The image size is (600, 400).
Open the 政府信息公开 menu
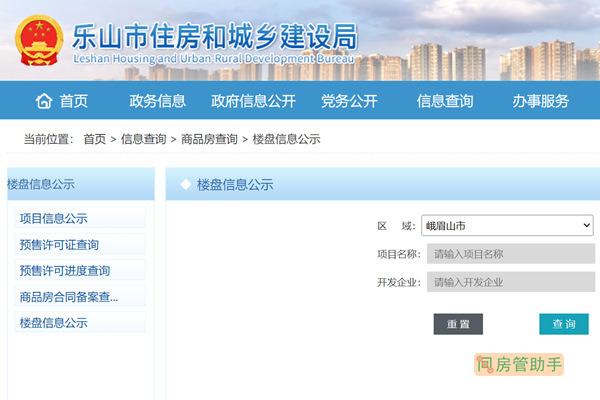(253, 101)
